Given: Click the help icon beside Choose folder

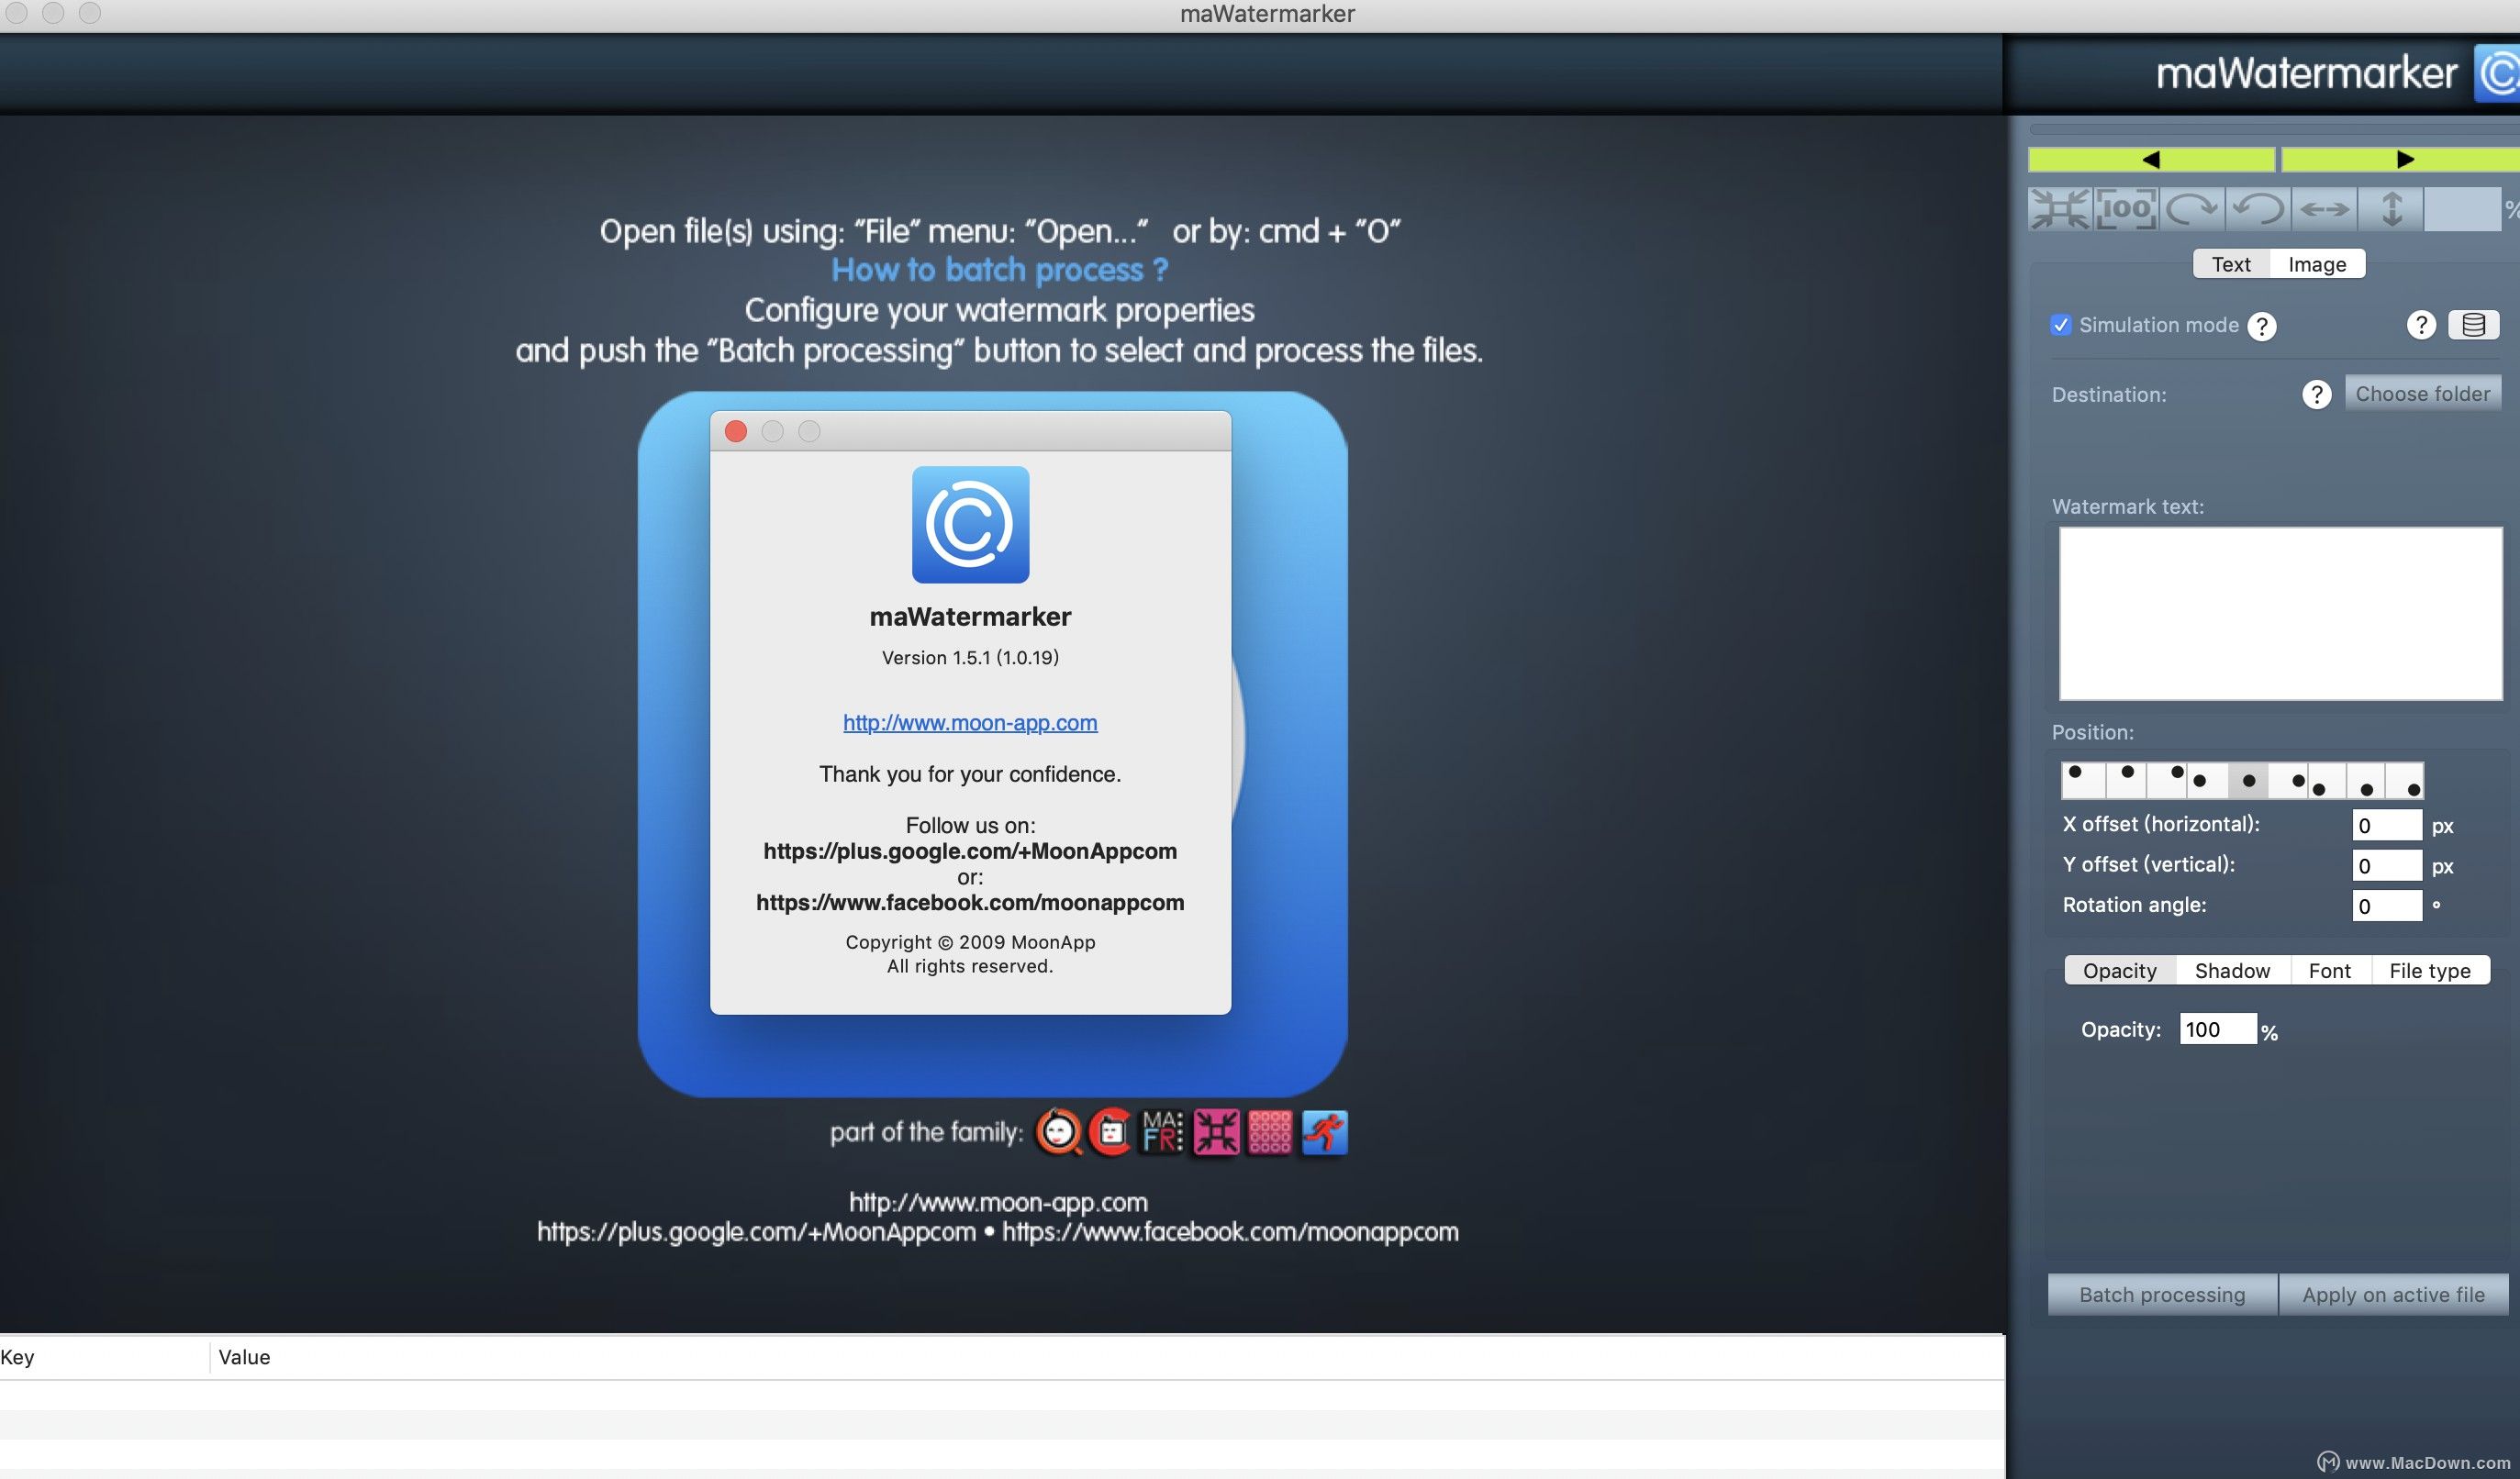Looking at the screenshot, I should pos(2316,394).
